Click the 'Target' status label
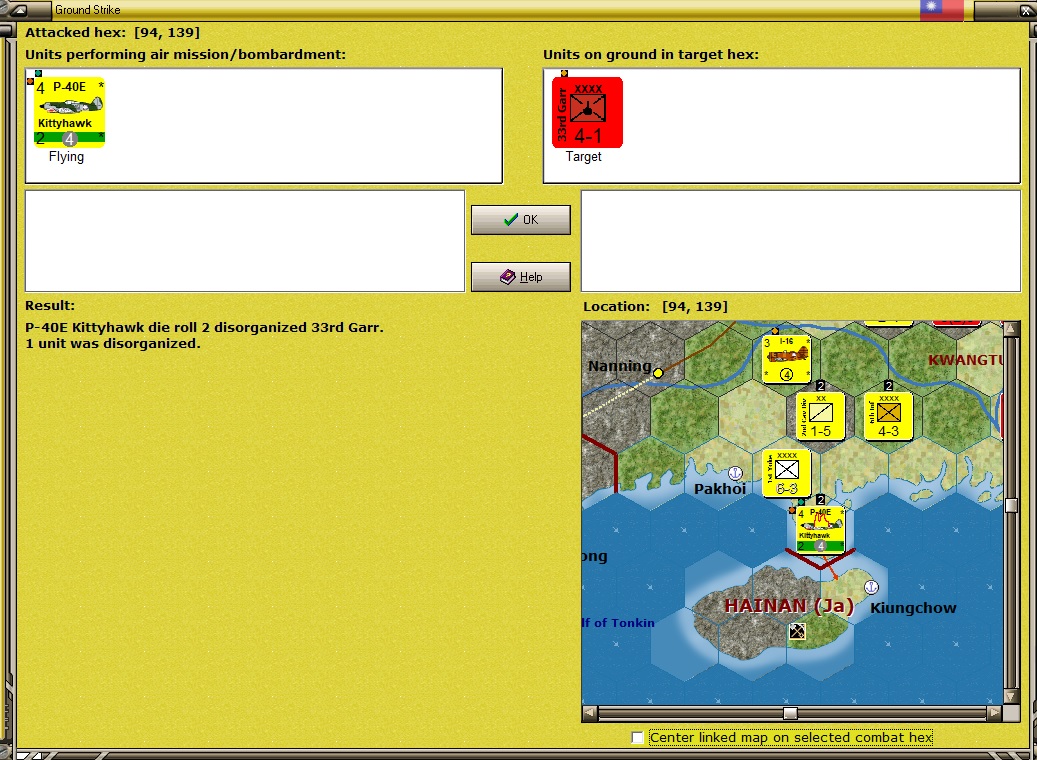The height and width of the screenshot is (760, 1037). pyautogui.click(x=583, y=157)
